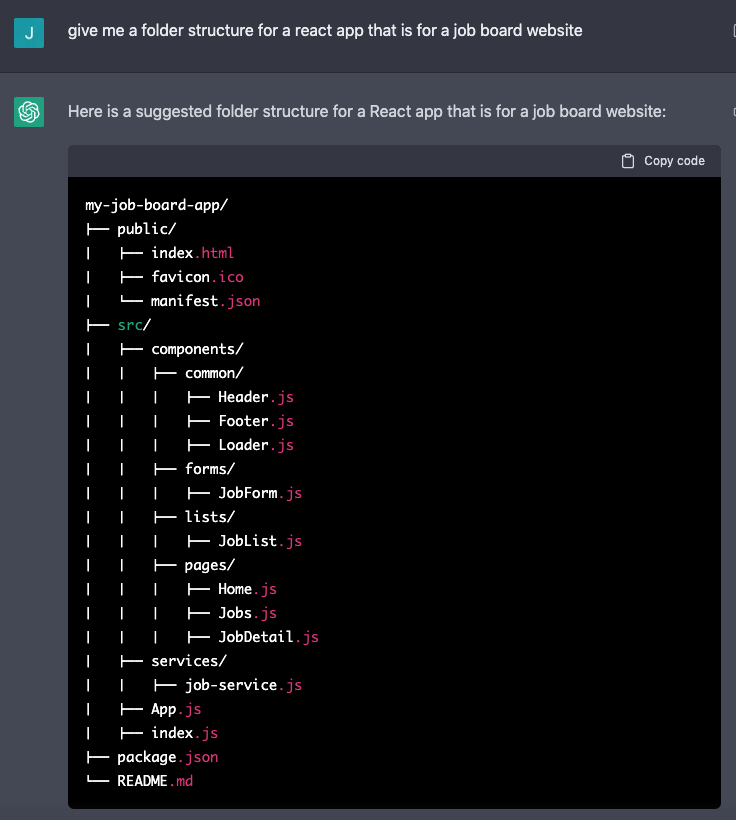
Task: Click the clipboard icon beside Copy code
Action: click(628, 161)
